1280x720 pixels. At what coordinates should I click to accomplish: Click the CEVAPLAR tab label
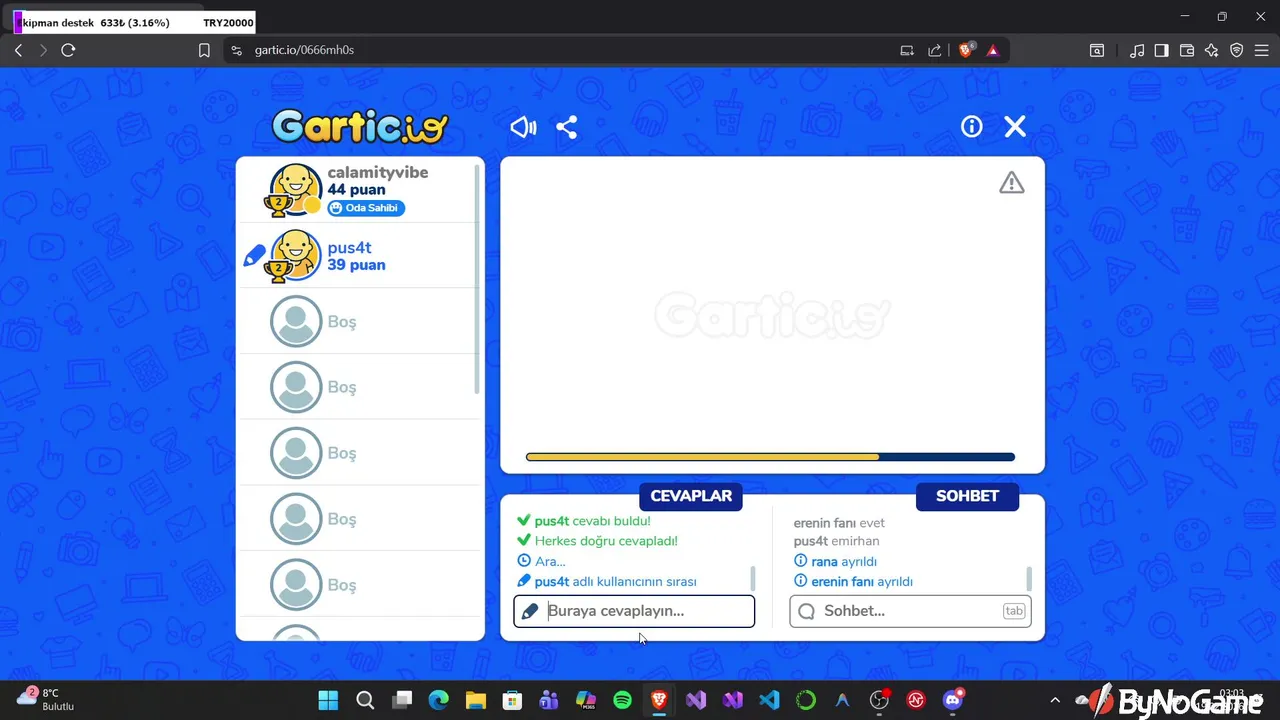pyautogui.click(x=691, y=496)
